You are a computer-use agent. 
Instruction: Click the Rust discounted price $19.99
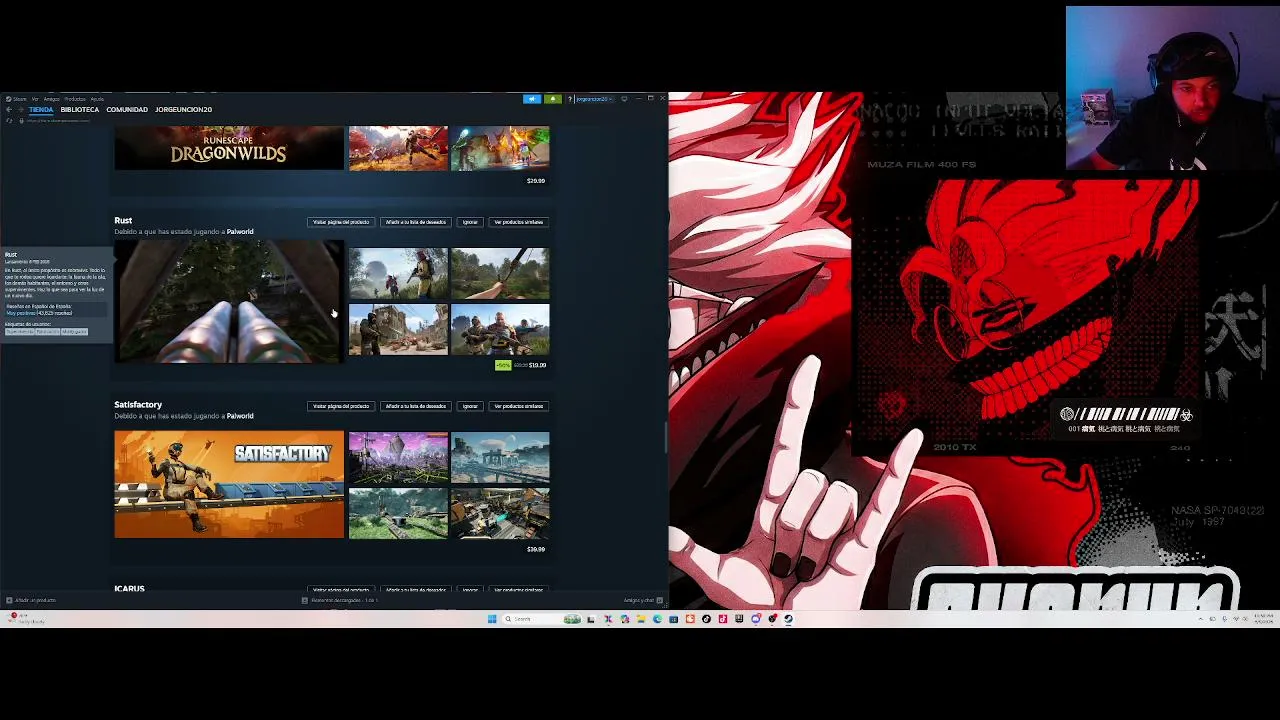pyautogui.click(x=538, y=365)
